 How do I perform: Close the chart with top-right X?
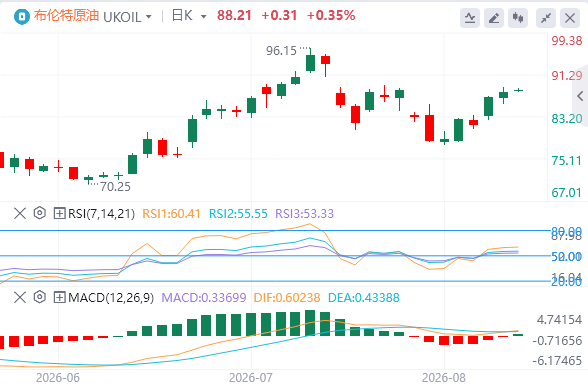(570, 18)
